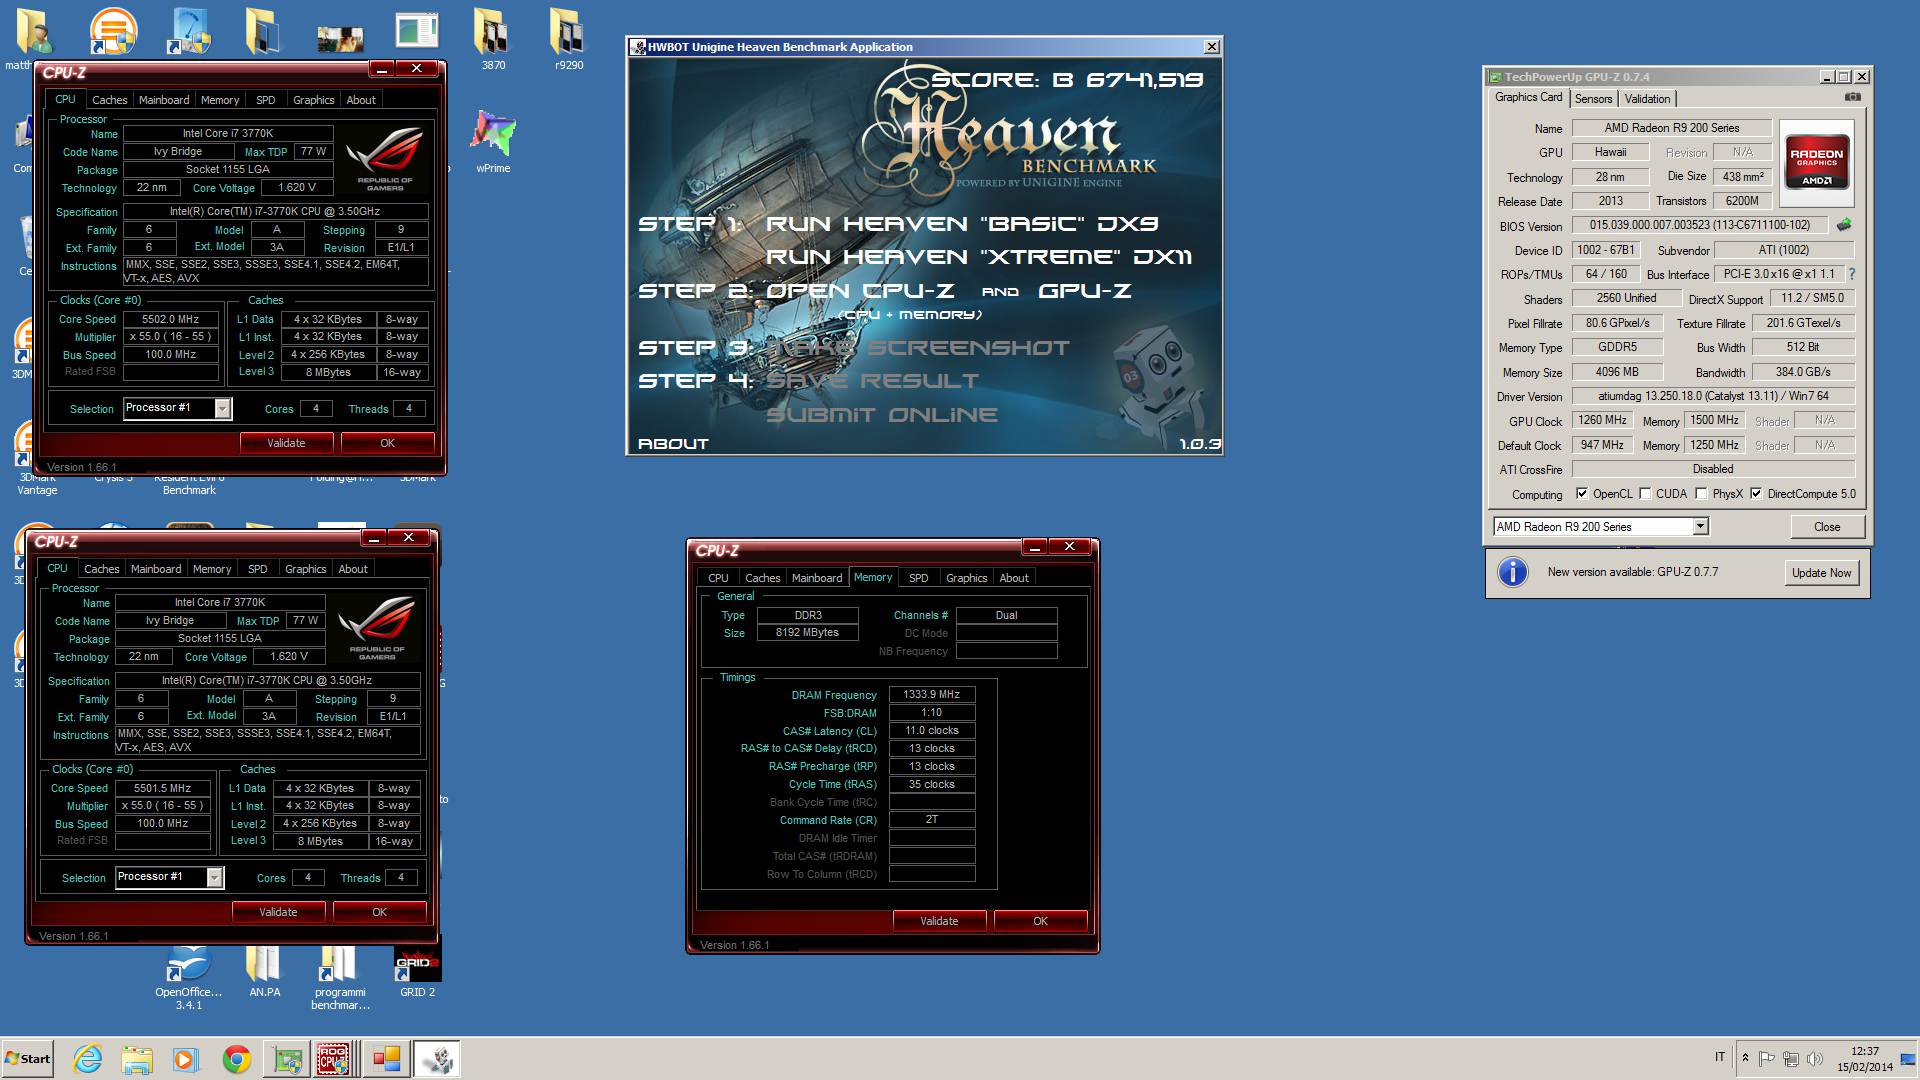This screenshot has height=1080, width=1920.
Task: Open the Graphics tab in bottom-left CPU-Z window
Action: [x=305, y=569]
